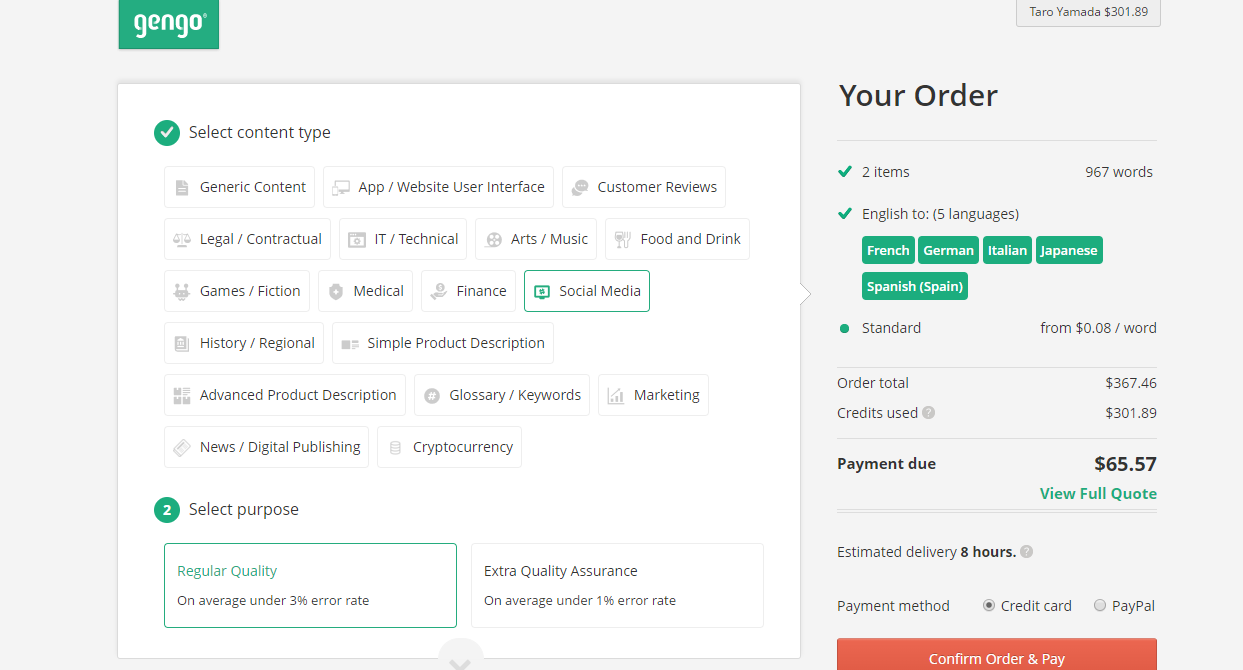Click the "English to: (5 languages)" line
Viewport: 1243px width, 670px height.
point(940,214)
